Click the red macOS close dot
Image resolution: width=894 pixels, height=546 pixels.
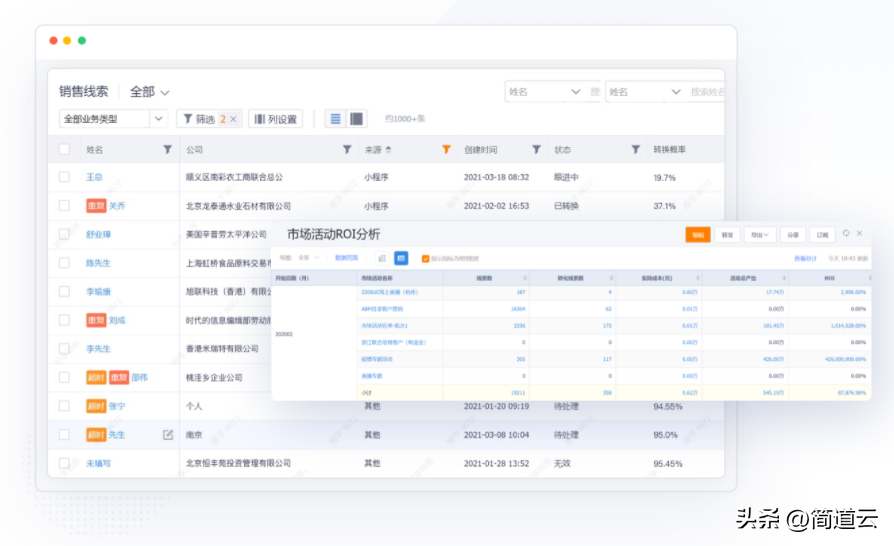[x=54, y=40]
